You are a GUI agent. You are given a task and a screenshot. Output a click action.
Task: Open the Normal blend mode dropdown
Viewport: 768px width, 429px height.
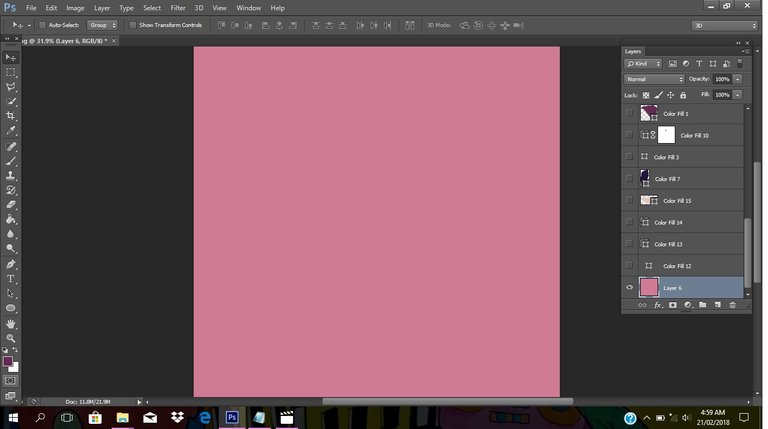coord(654,79)
